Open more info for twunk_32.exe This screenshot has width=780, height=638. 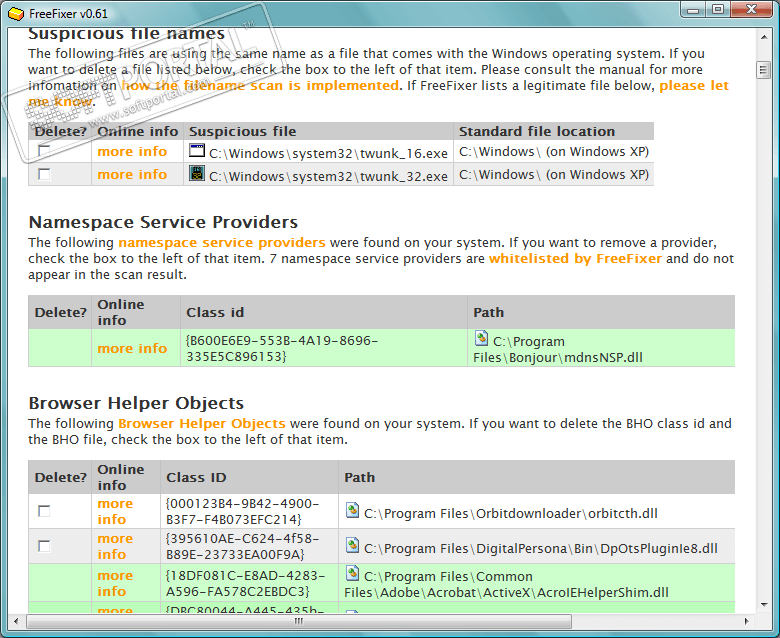click(132, 175)
